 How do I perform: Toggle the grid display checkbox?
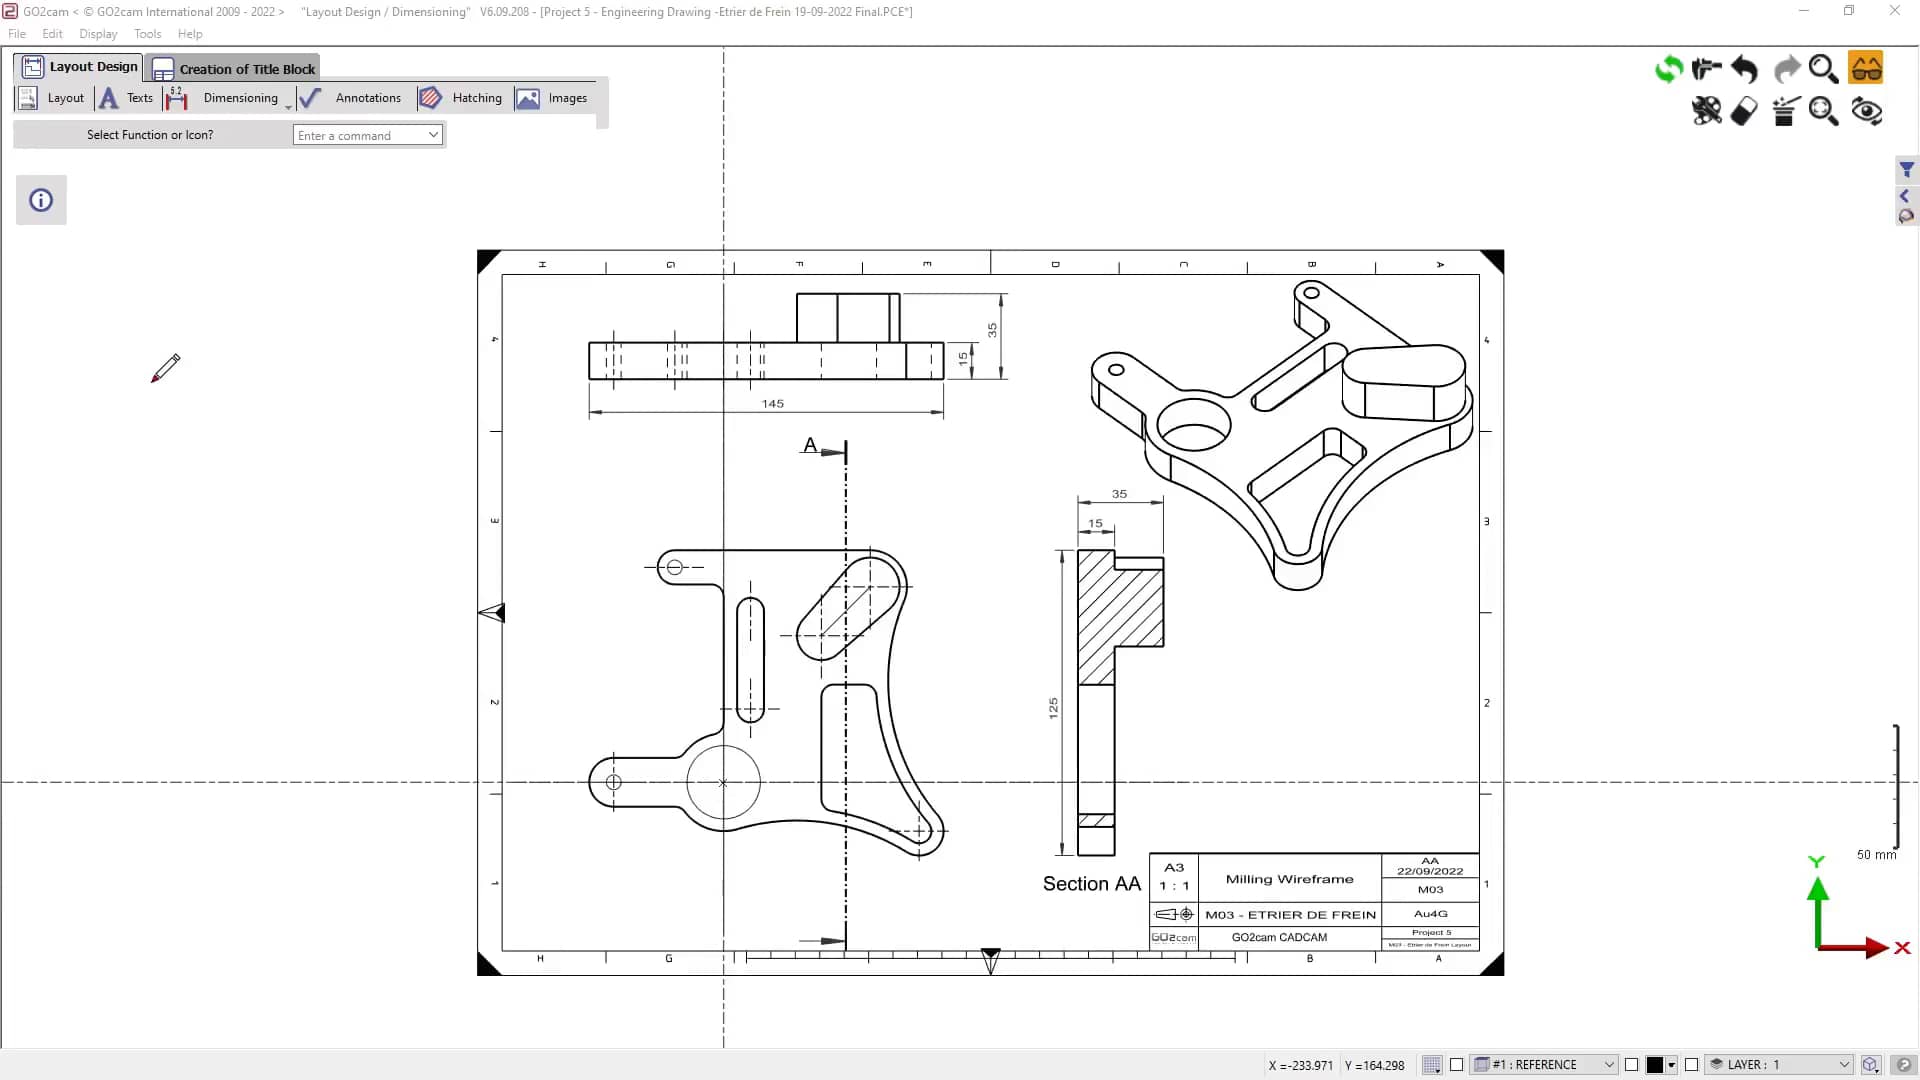(1432, 1065)
